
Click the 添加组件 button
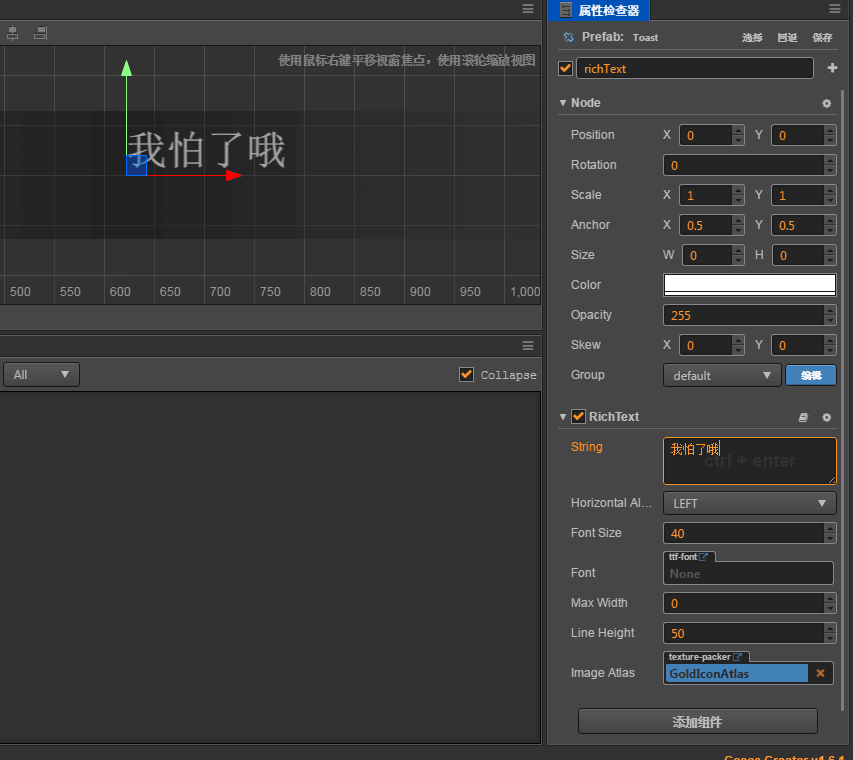[697, 721]
